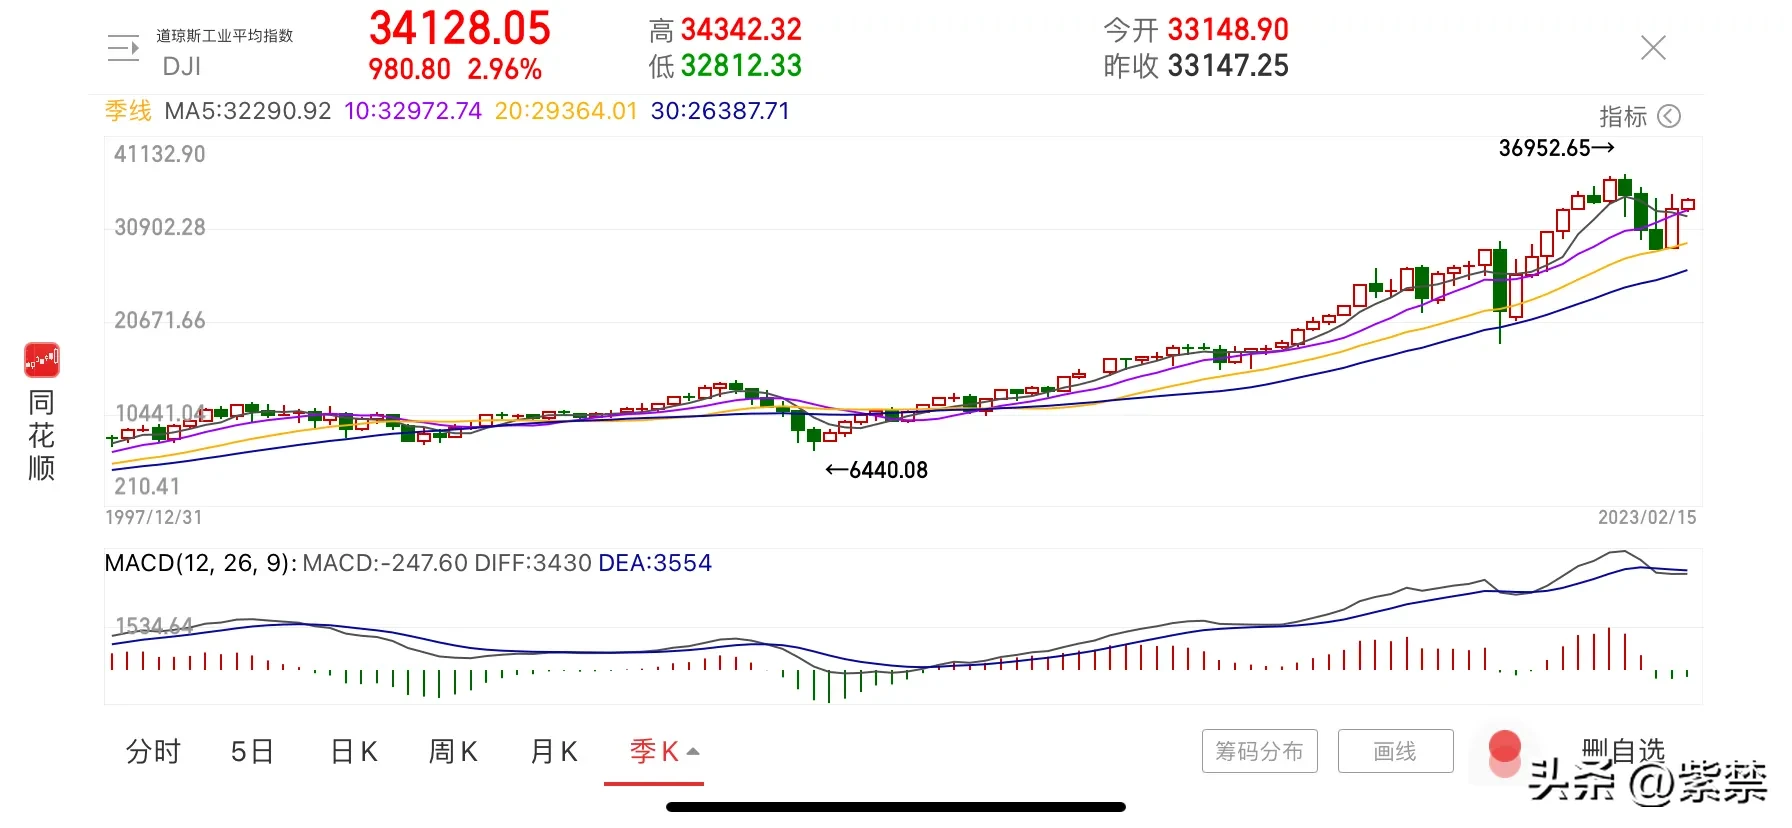1792x828 pixels.
Task: Tap the DJI ticker symbol
Action: (182, 67)
